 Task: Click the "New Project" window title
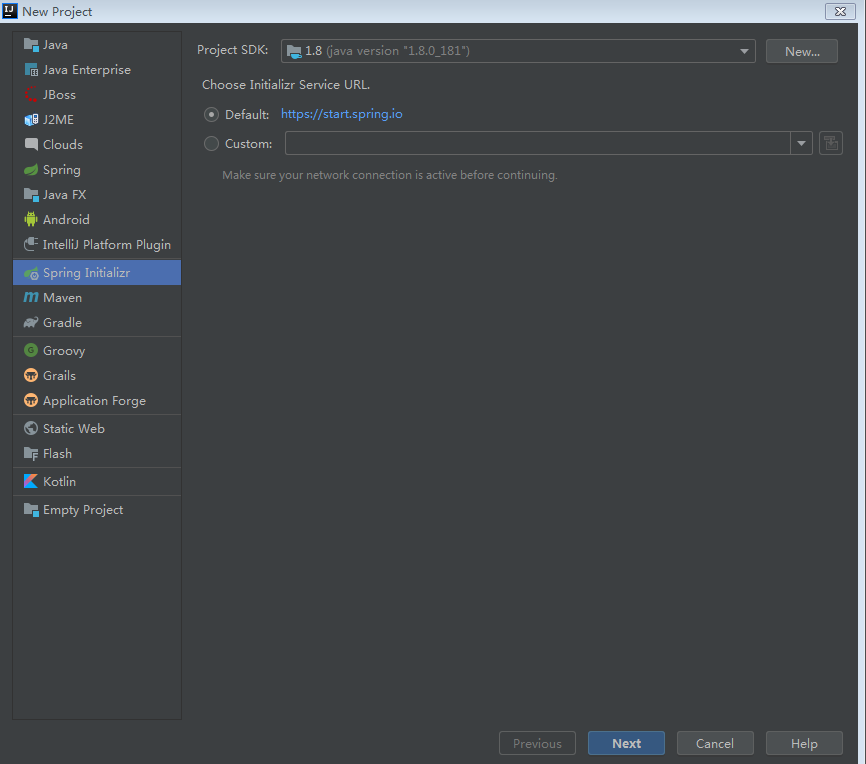(x=57, y=12)
